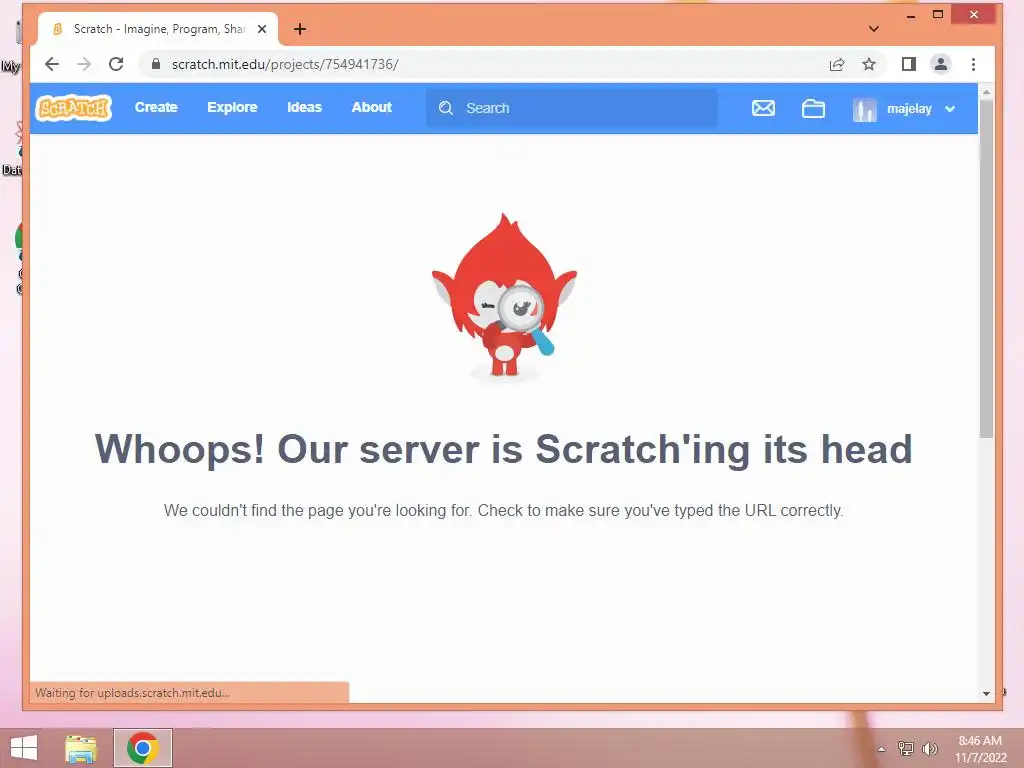Click the page vertical scrollbar thumb
Viewport: 1024px width, 768px height.
pos(986,268)
